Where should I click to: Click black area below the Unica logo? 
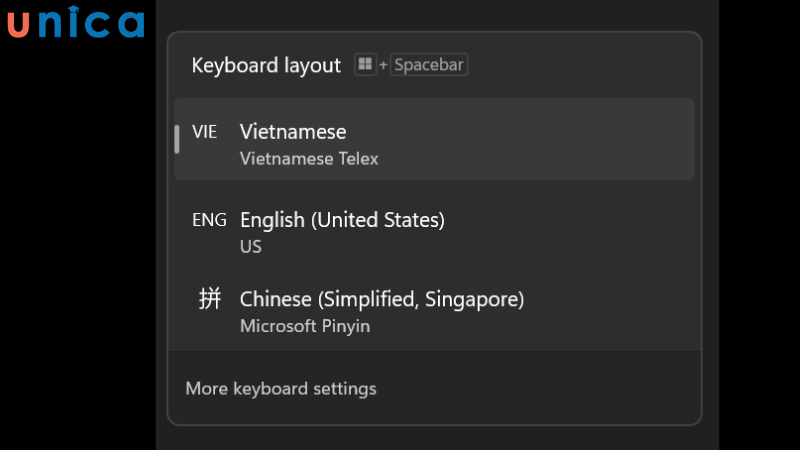coord(76,250)
